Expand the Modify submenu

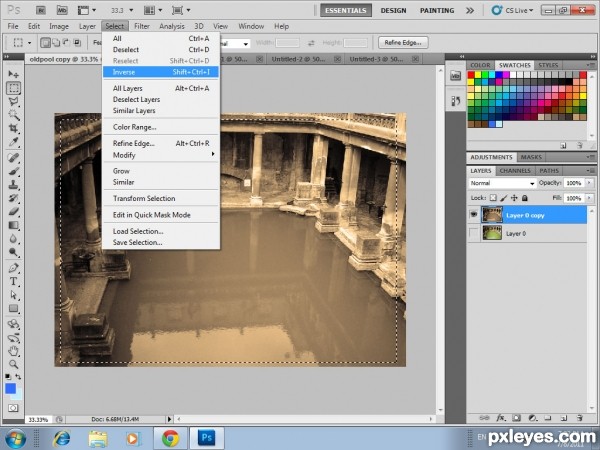tap(161, 155)
